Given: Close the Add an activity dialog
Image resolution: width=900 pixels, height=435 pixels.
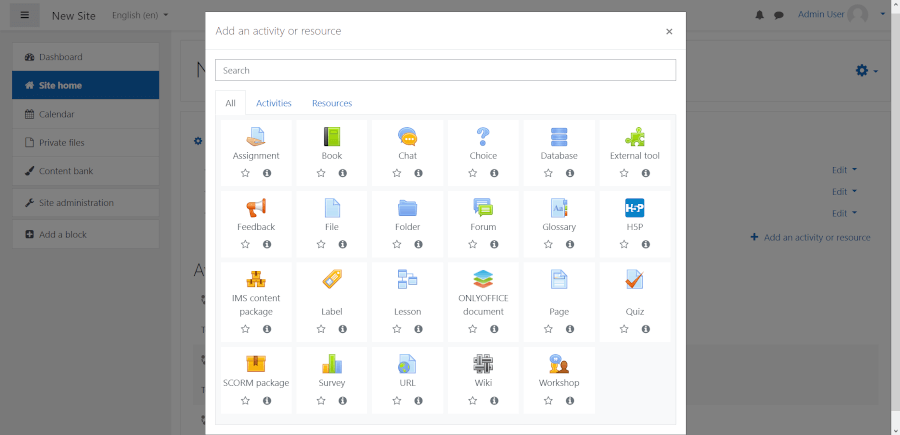Looking at the screenshot, I should tap(669, 32).
